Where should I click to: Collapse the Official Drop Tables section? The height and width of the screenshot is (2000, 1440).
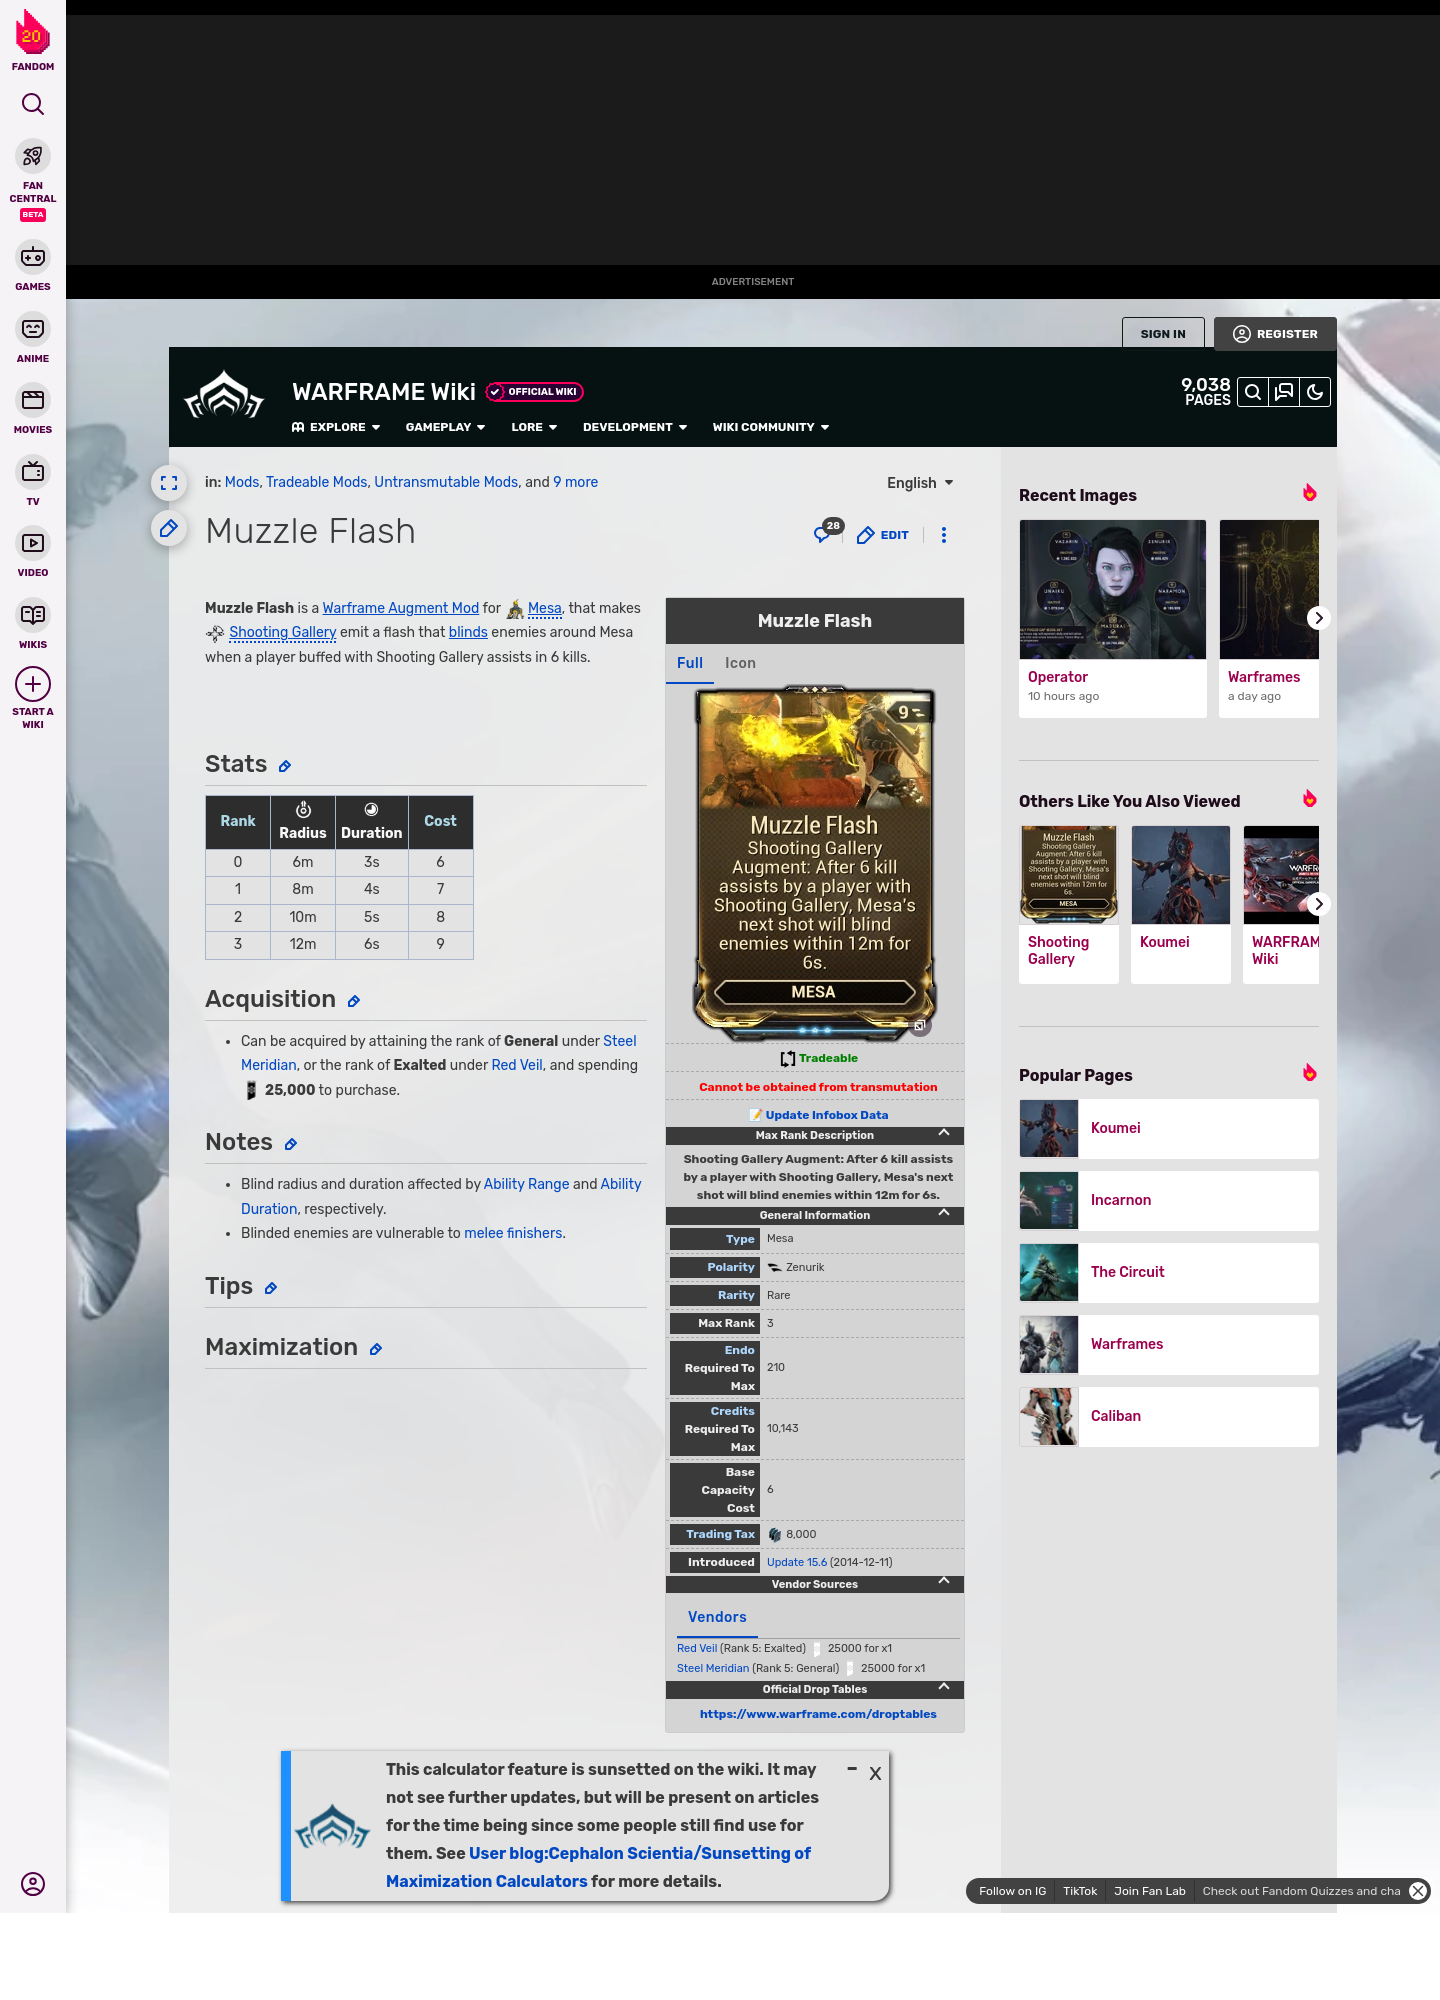tap(944, 1687)
